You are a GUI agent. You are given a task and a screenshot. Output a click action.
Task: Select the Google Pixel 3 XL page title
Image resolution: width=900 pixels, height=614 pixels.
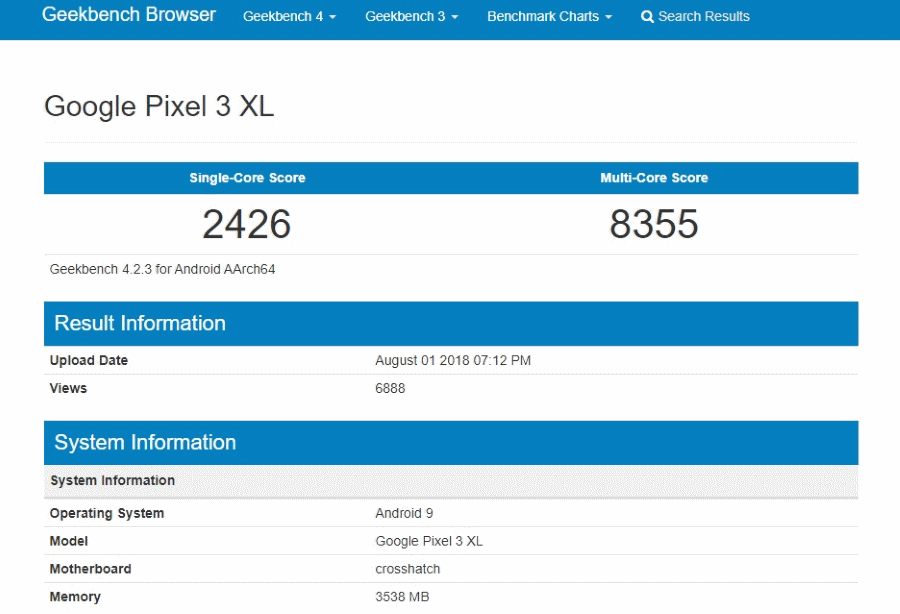159,106
